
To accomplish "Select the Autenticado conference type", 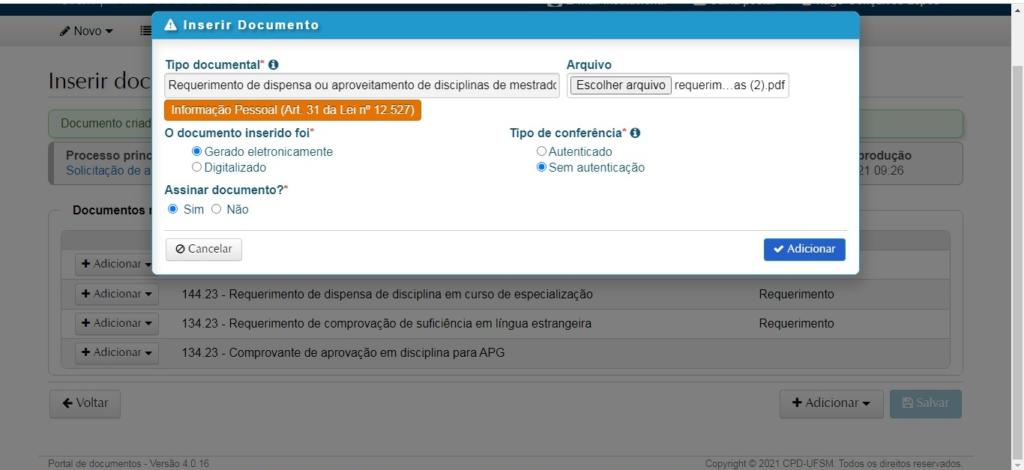I will (542, 151).
